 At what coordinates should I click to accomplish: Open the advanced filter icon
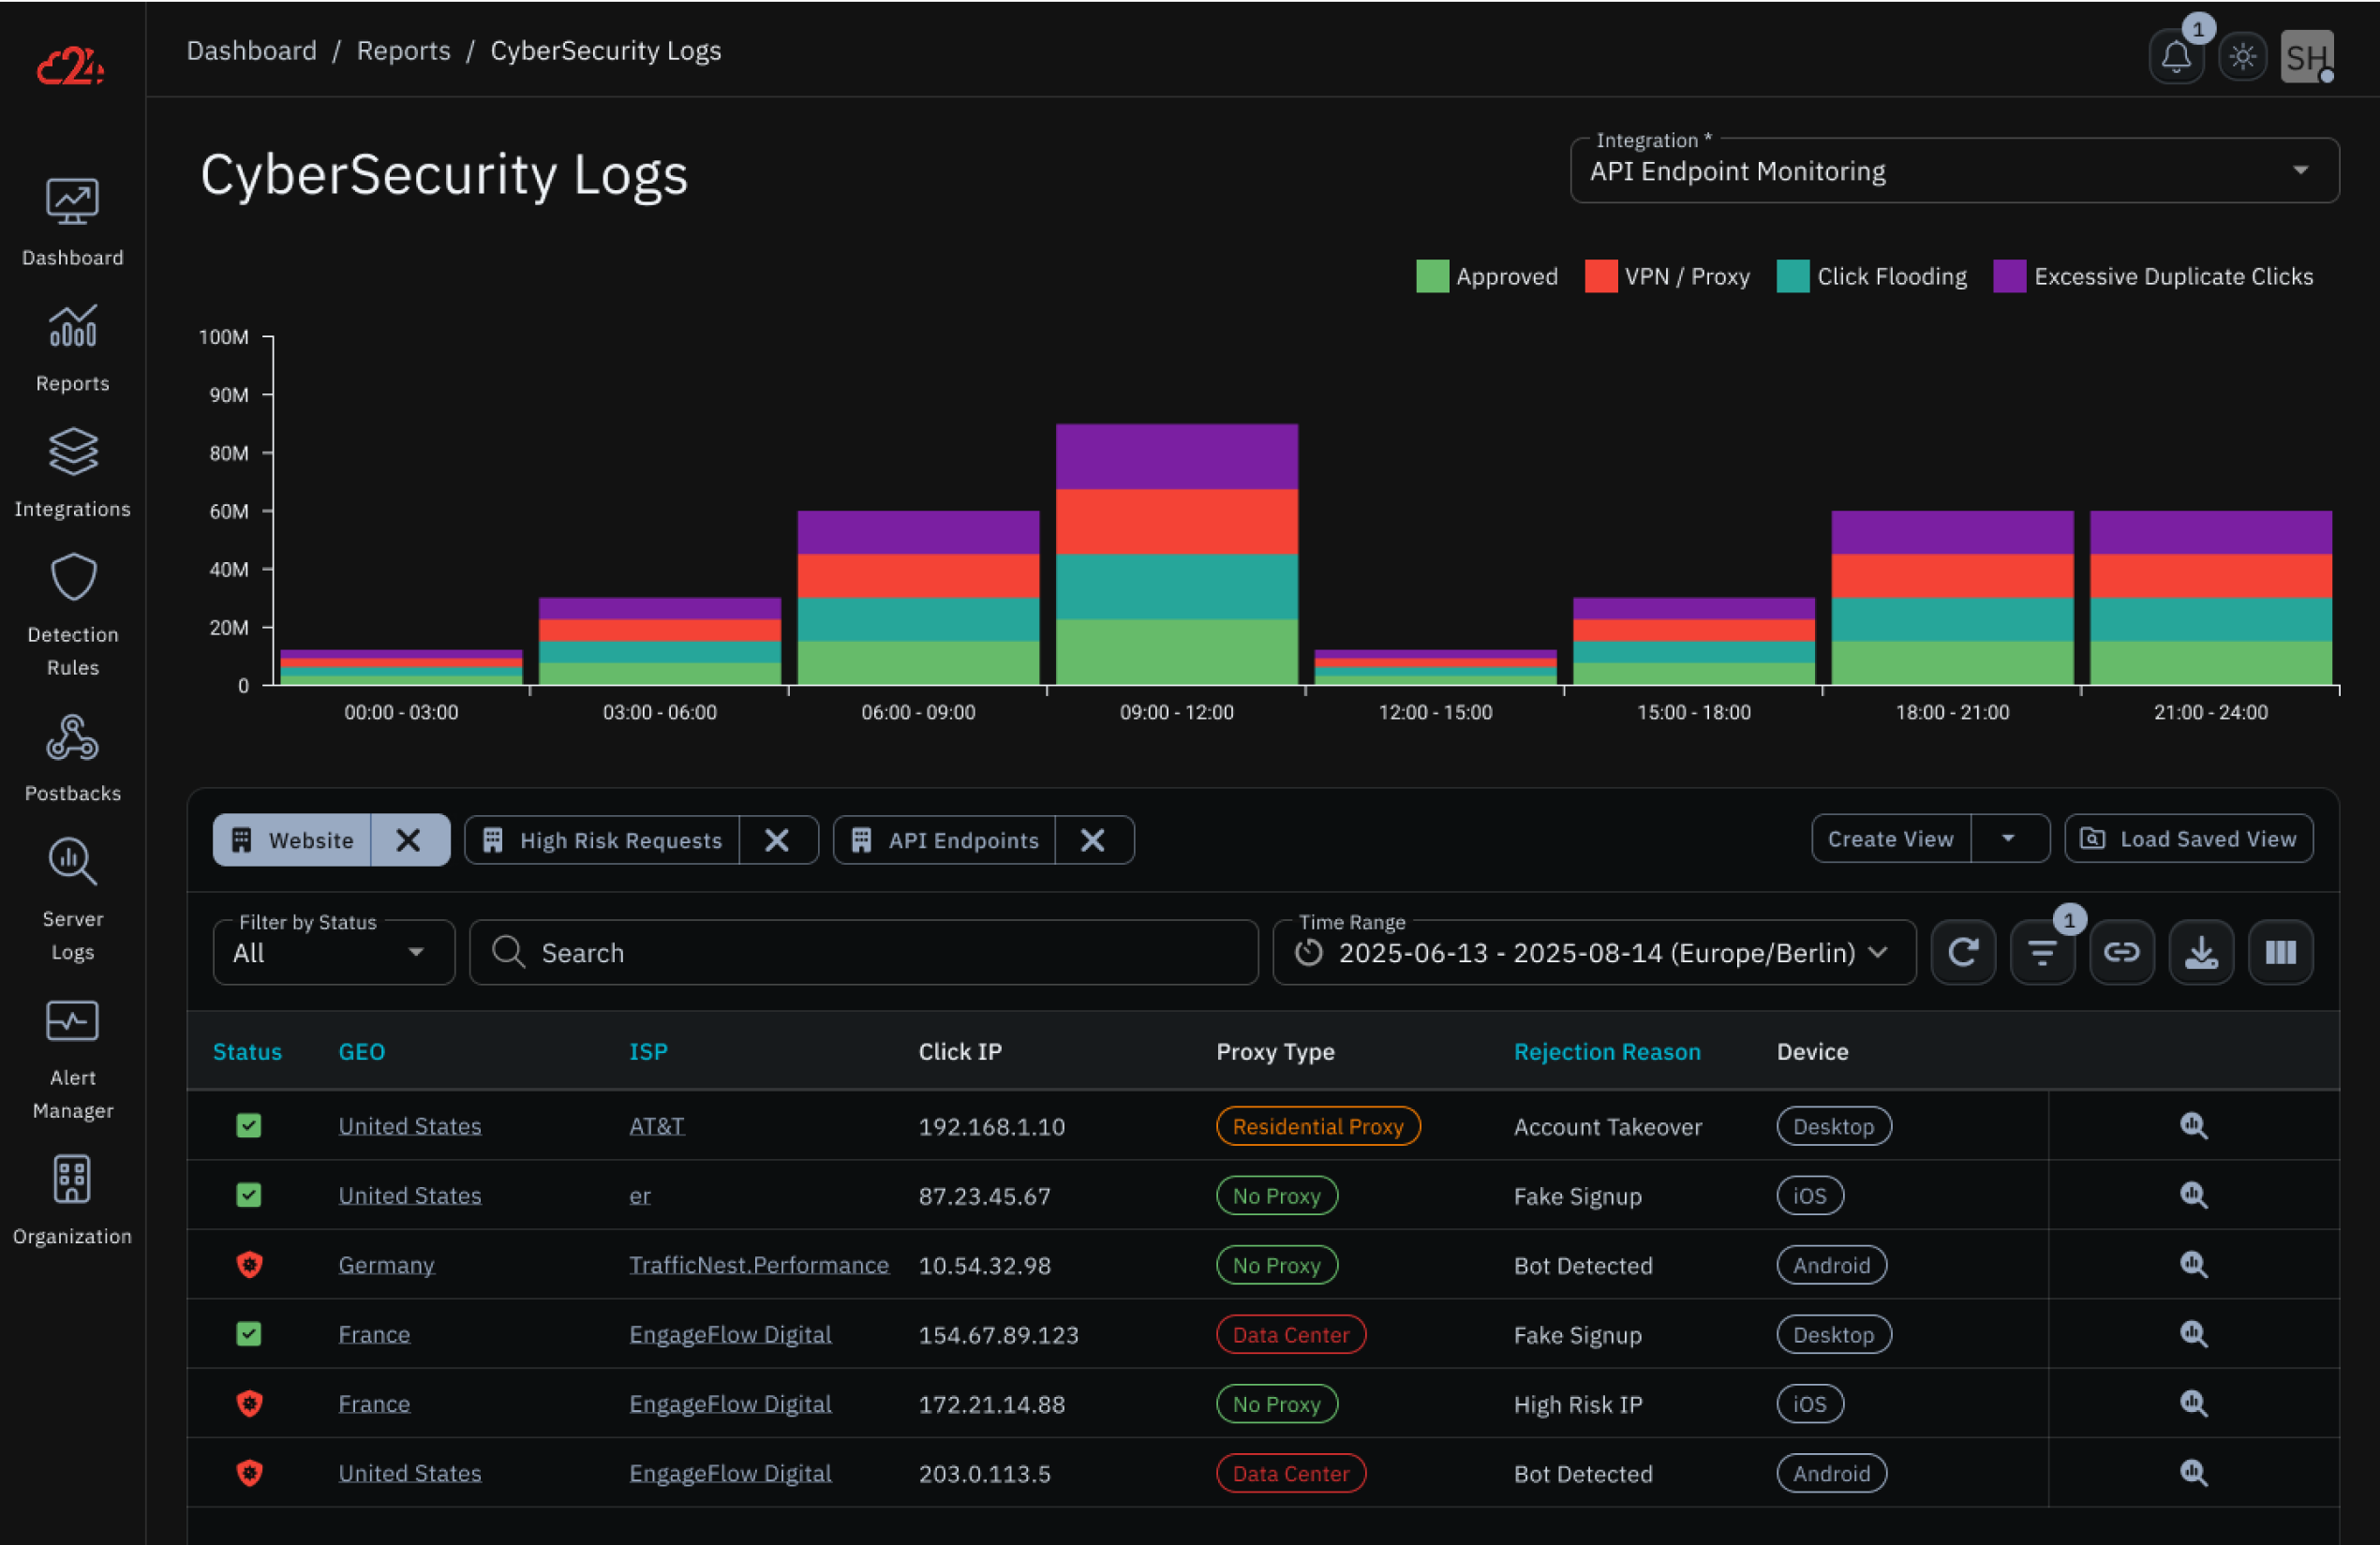pos(2042,952)
